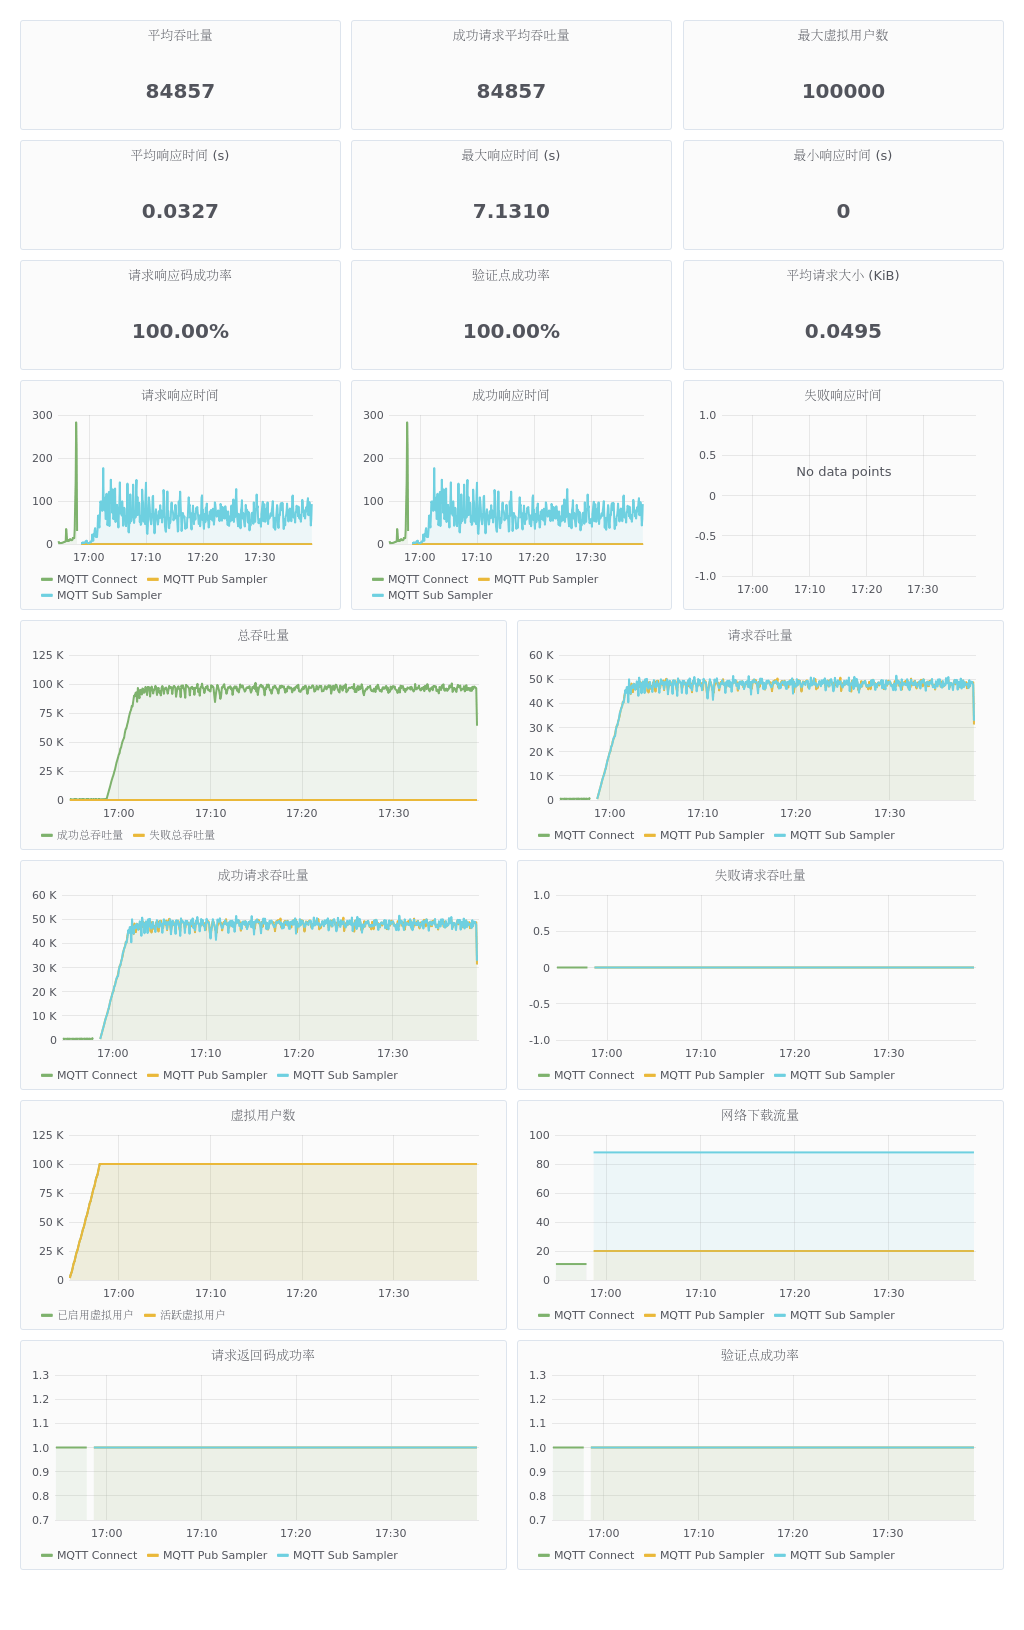Click MQTT Connect label in 请求返回码成功率 legend
This screenshot has height=1630, width=1024.
(96, 1555)
